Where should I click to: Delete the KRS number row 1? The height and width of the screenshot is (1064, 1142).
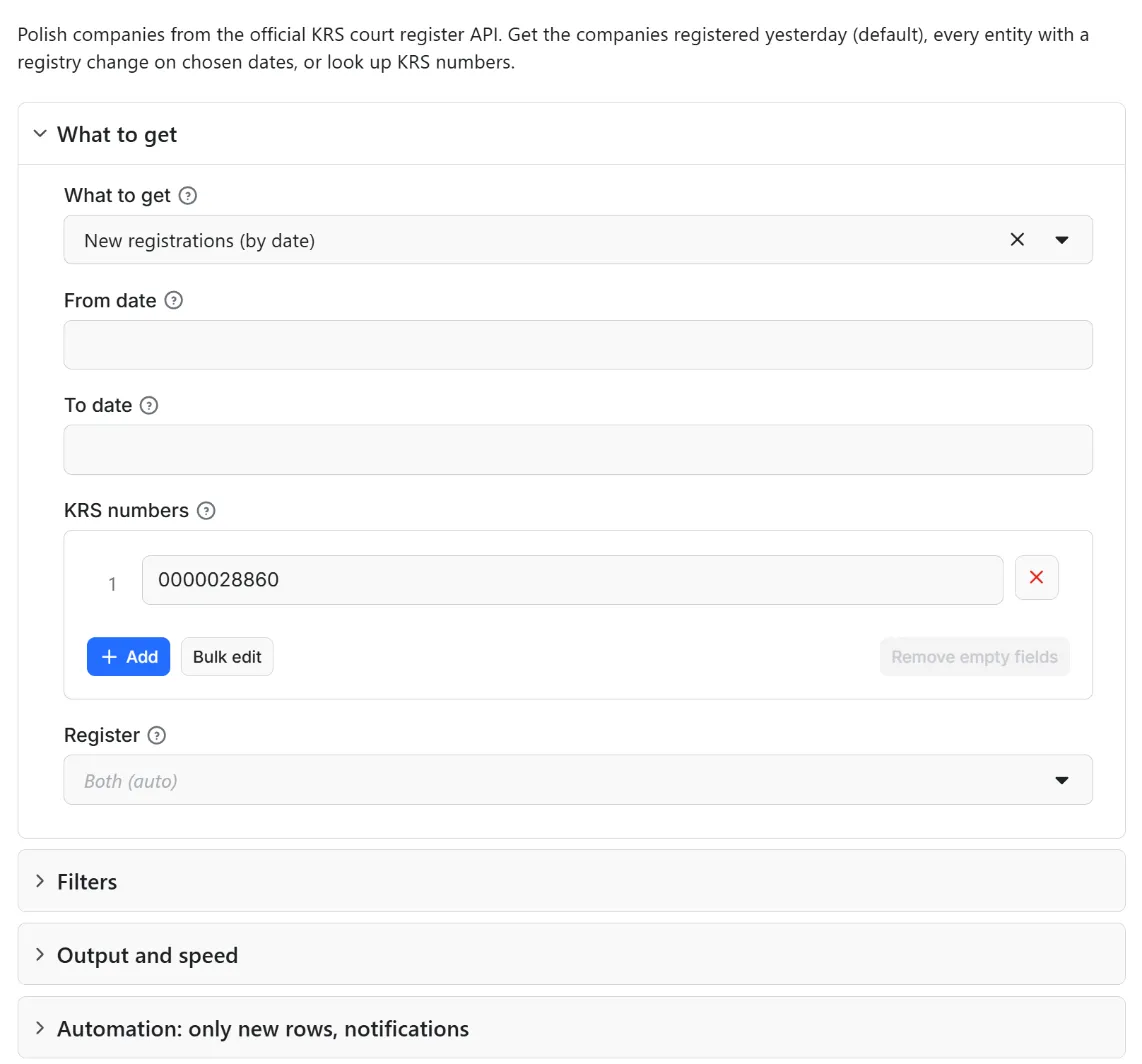[x=1036, y=578]
